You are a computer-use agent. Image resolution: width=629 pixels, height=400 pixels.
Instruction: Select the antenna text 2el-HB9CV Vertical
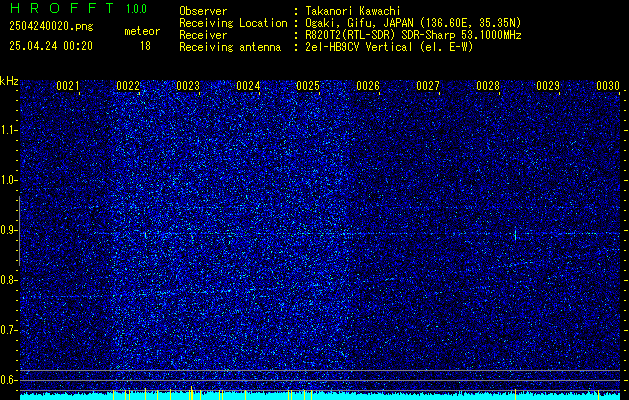click(x=359, y=47)
